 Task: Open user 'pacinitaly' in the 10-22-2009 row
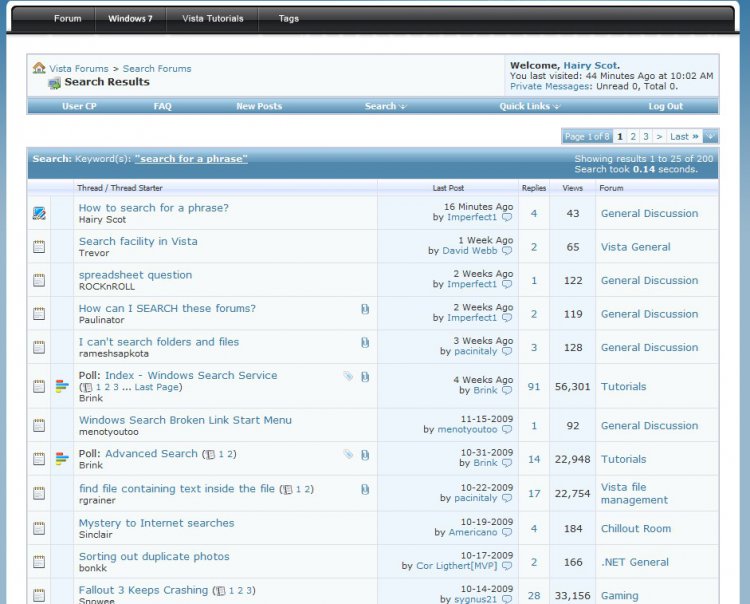point(475,498)
